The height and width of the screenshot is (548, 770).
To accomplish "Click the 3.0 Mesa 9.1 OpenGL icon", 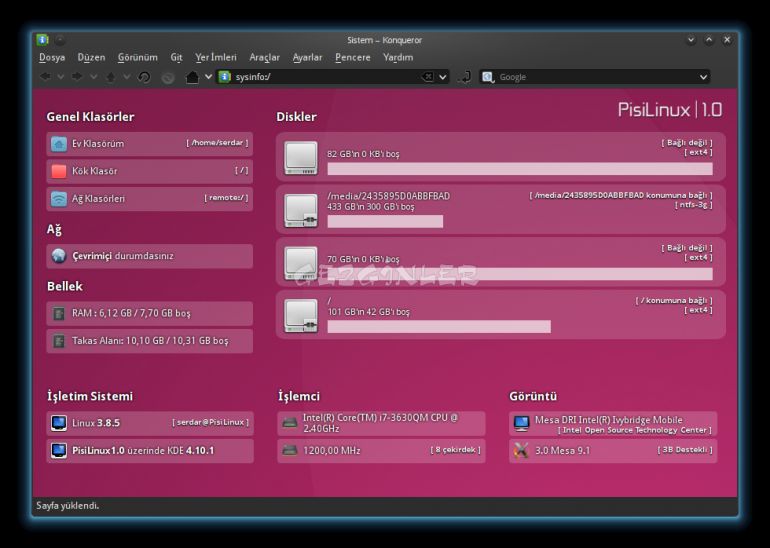I will pyautogui.click(x=522, y=450).
